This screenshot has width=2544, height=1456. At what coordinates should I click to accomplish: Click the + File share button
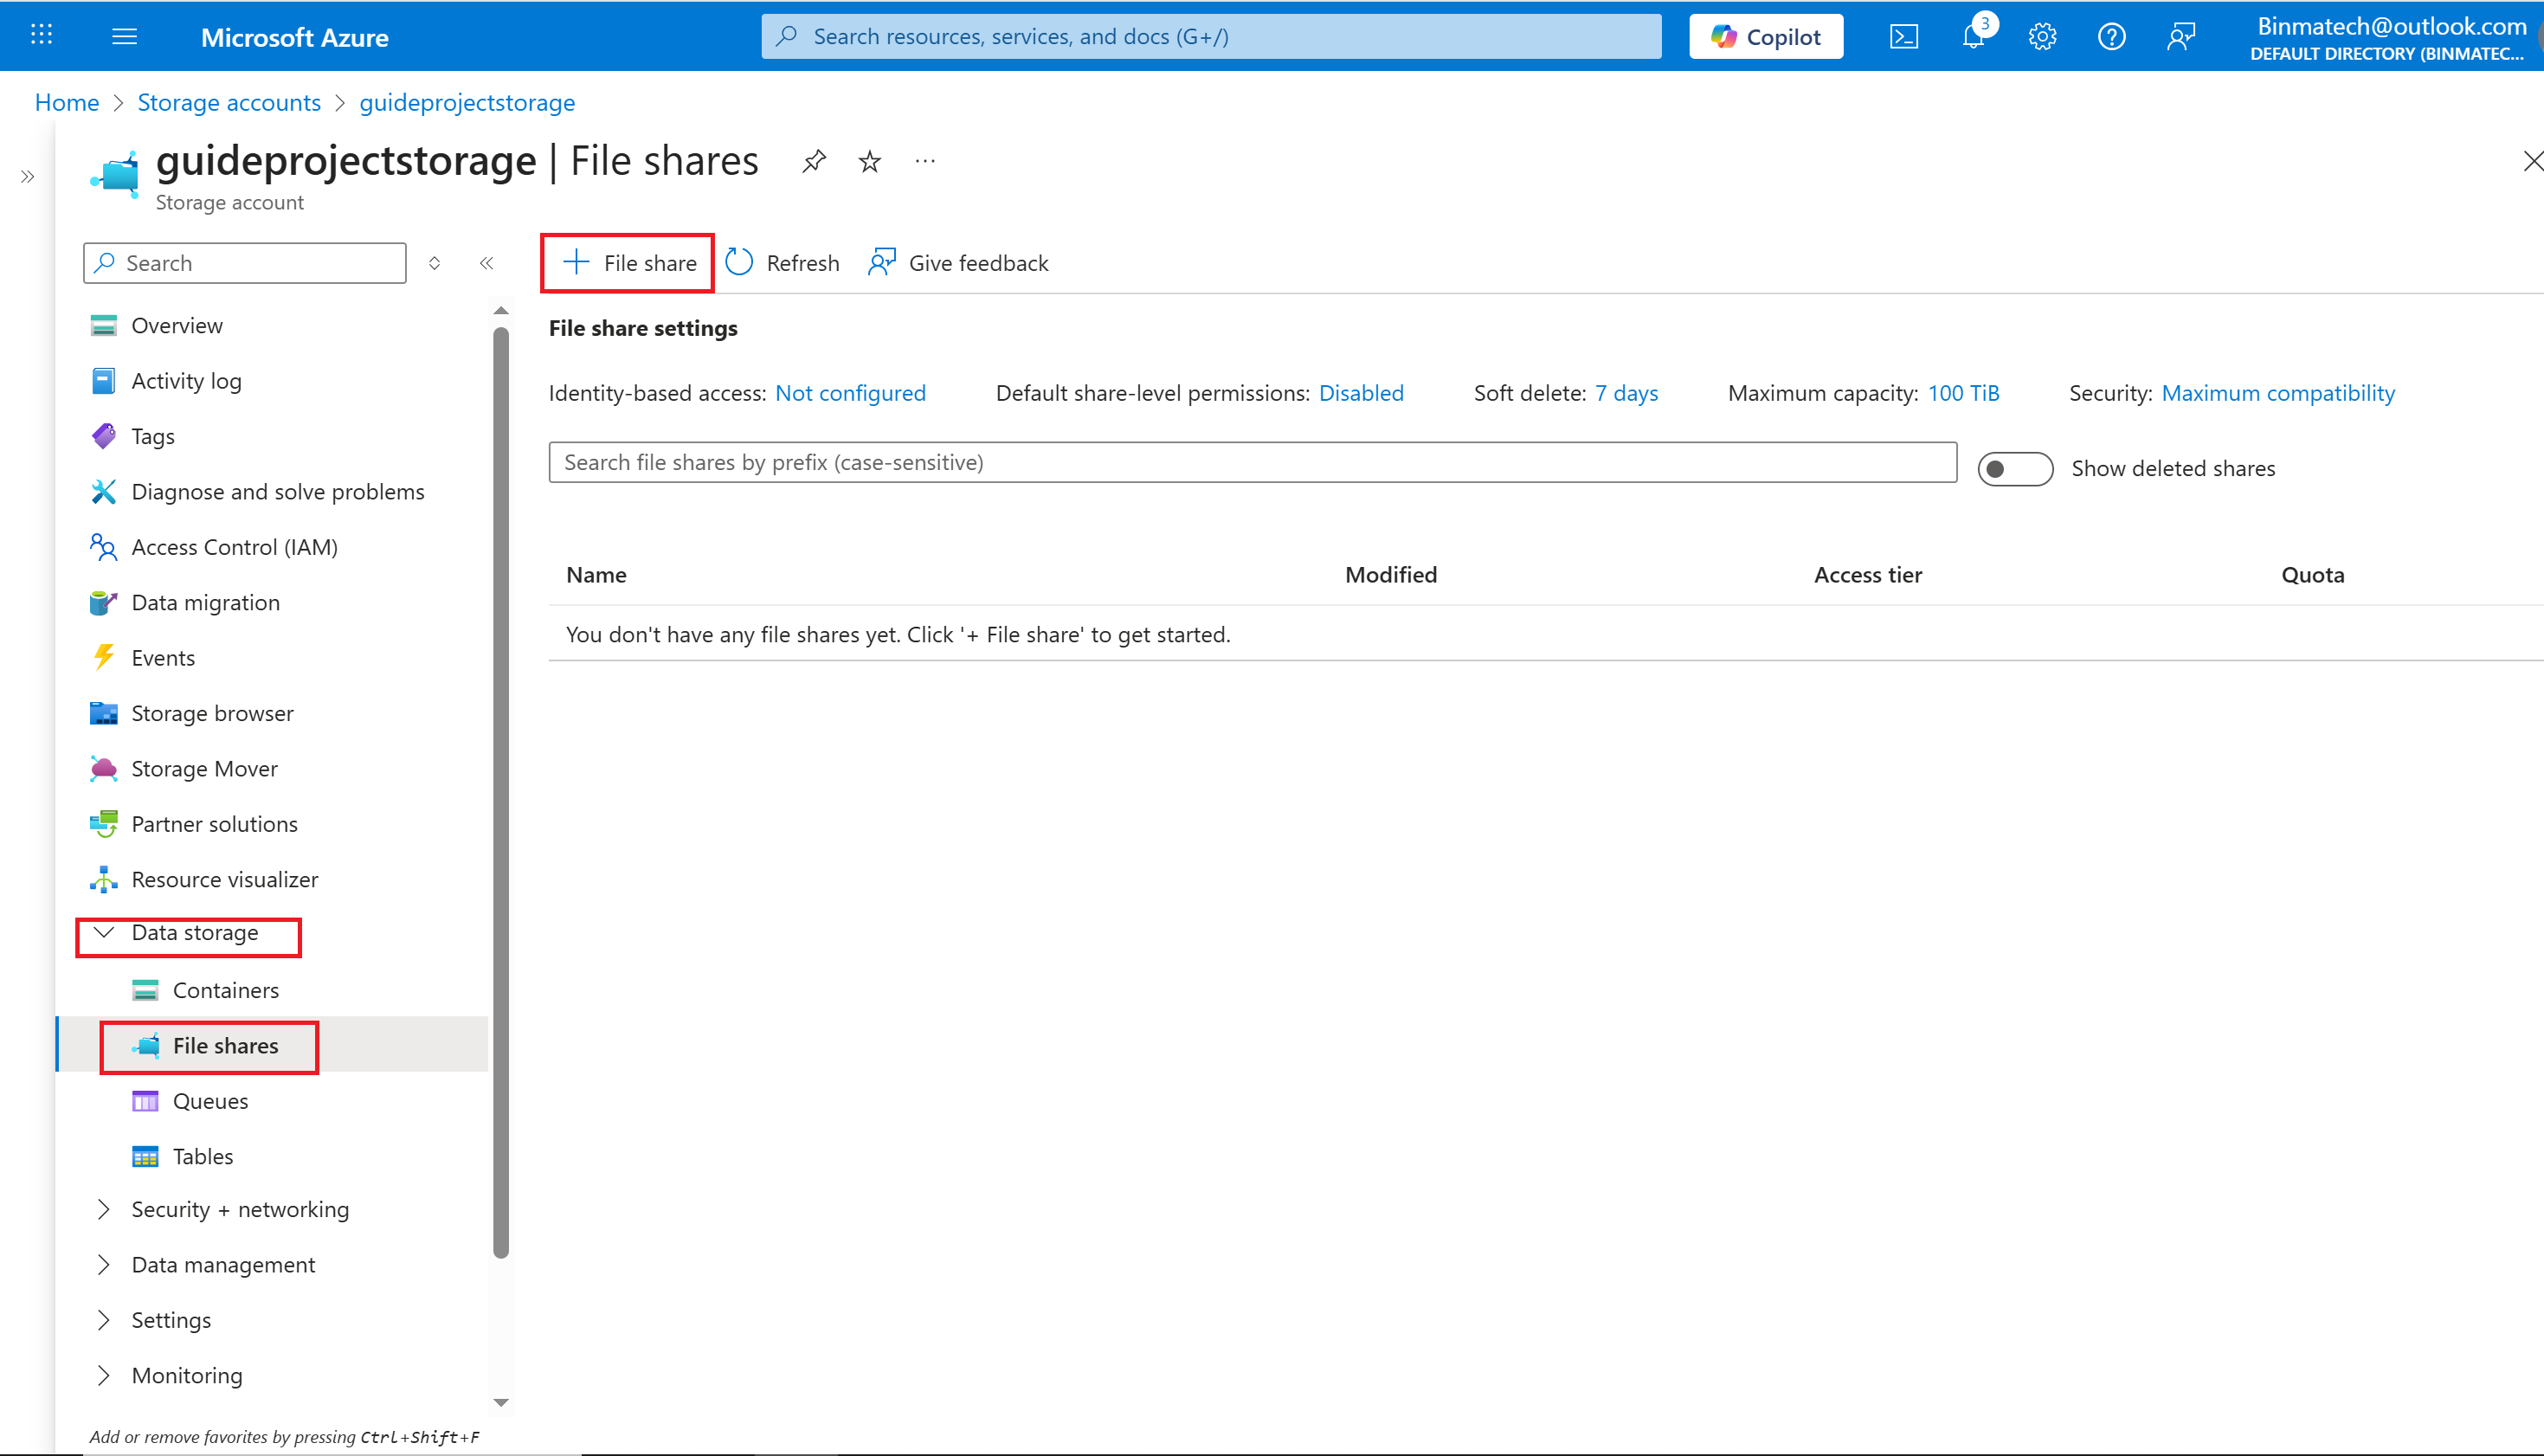pyautogui.click(x=629, y=263)
